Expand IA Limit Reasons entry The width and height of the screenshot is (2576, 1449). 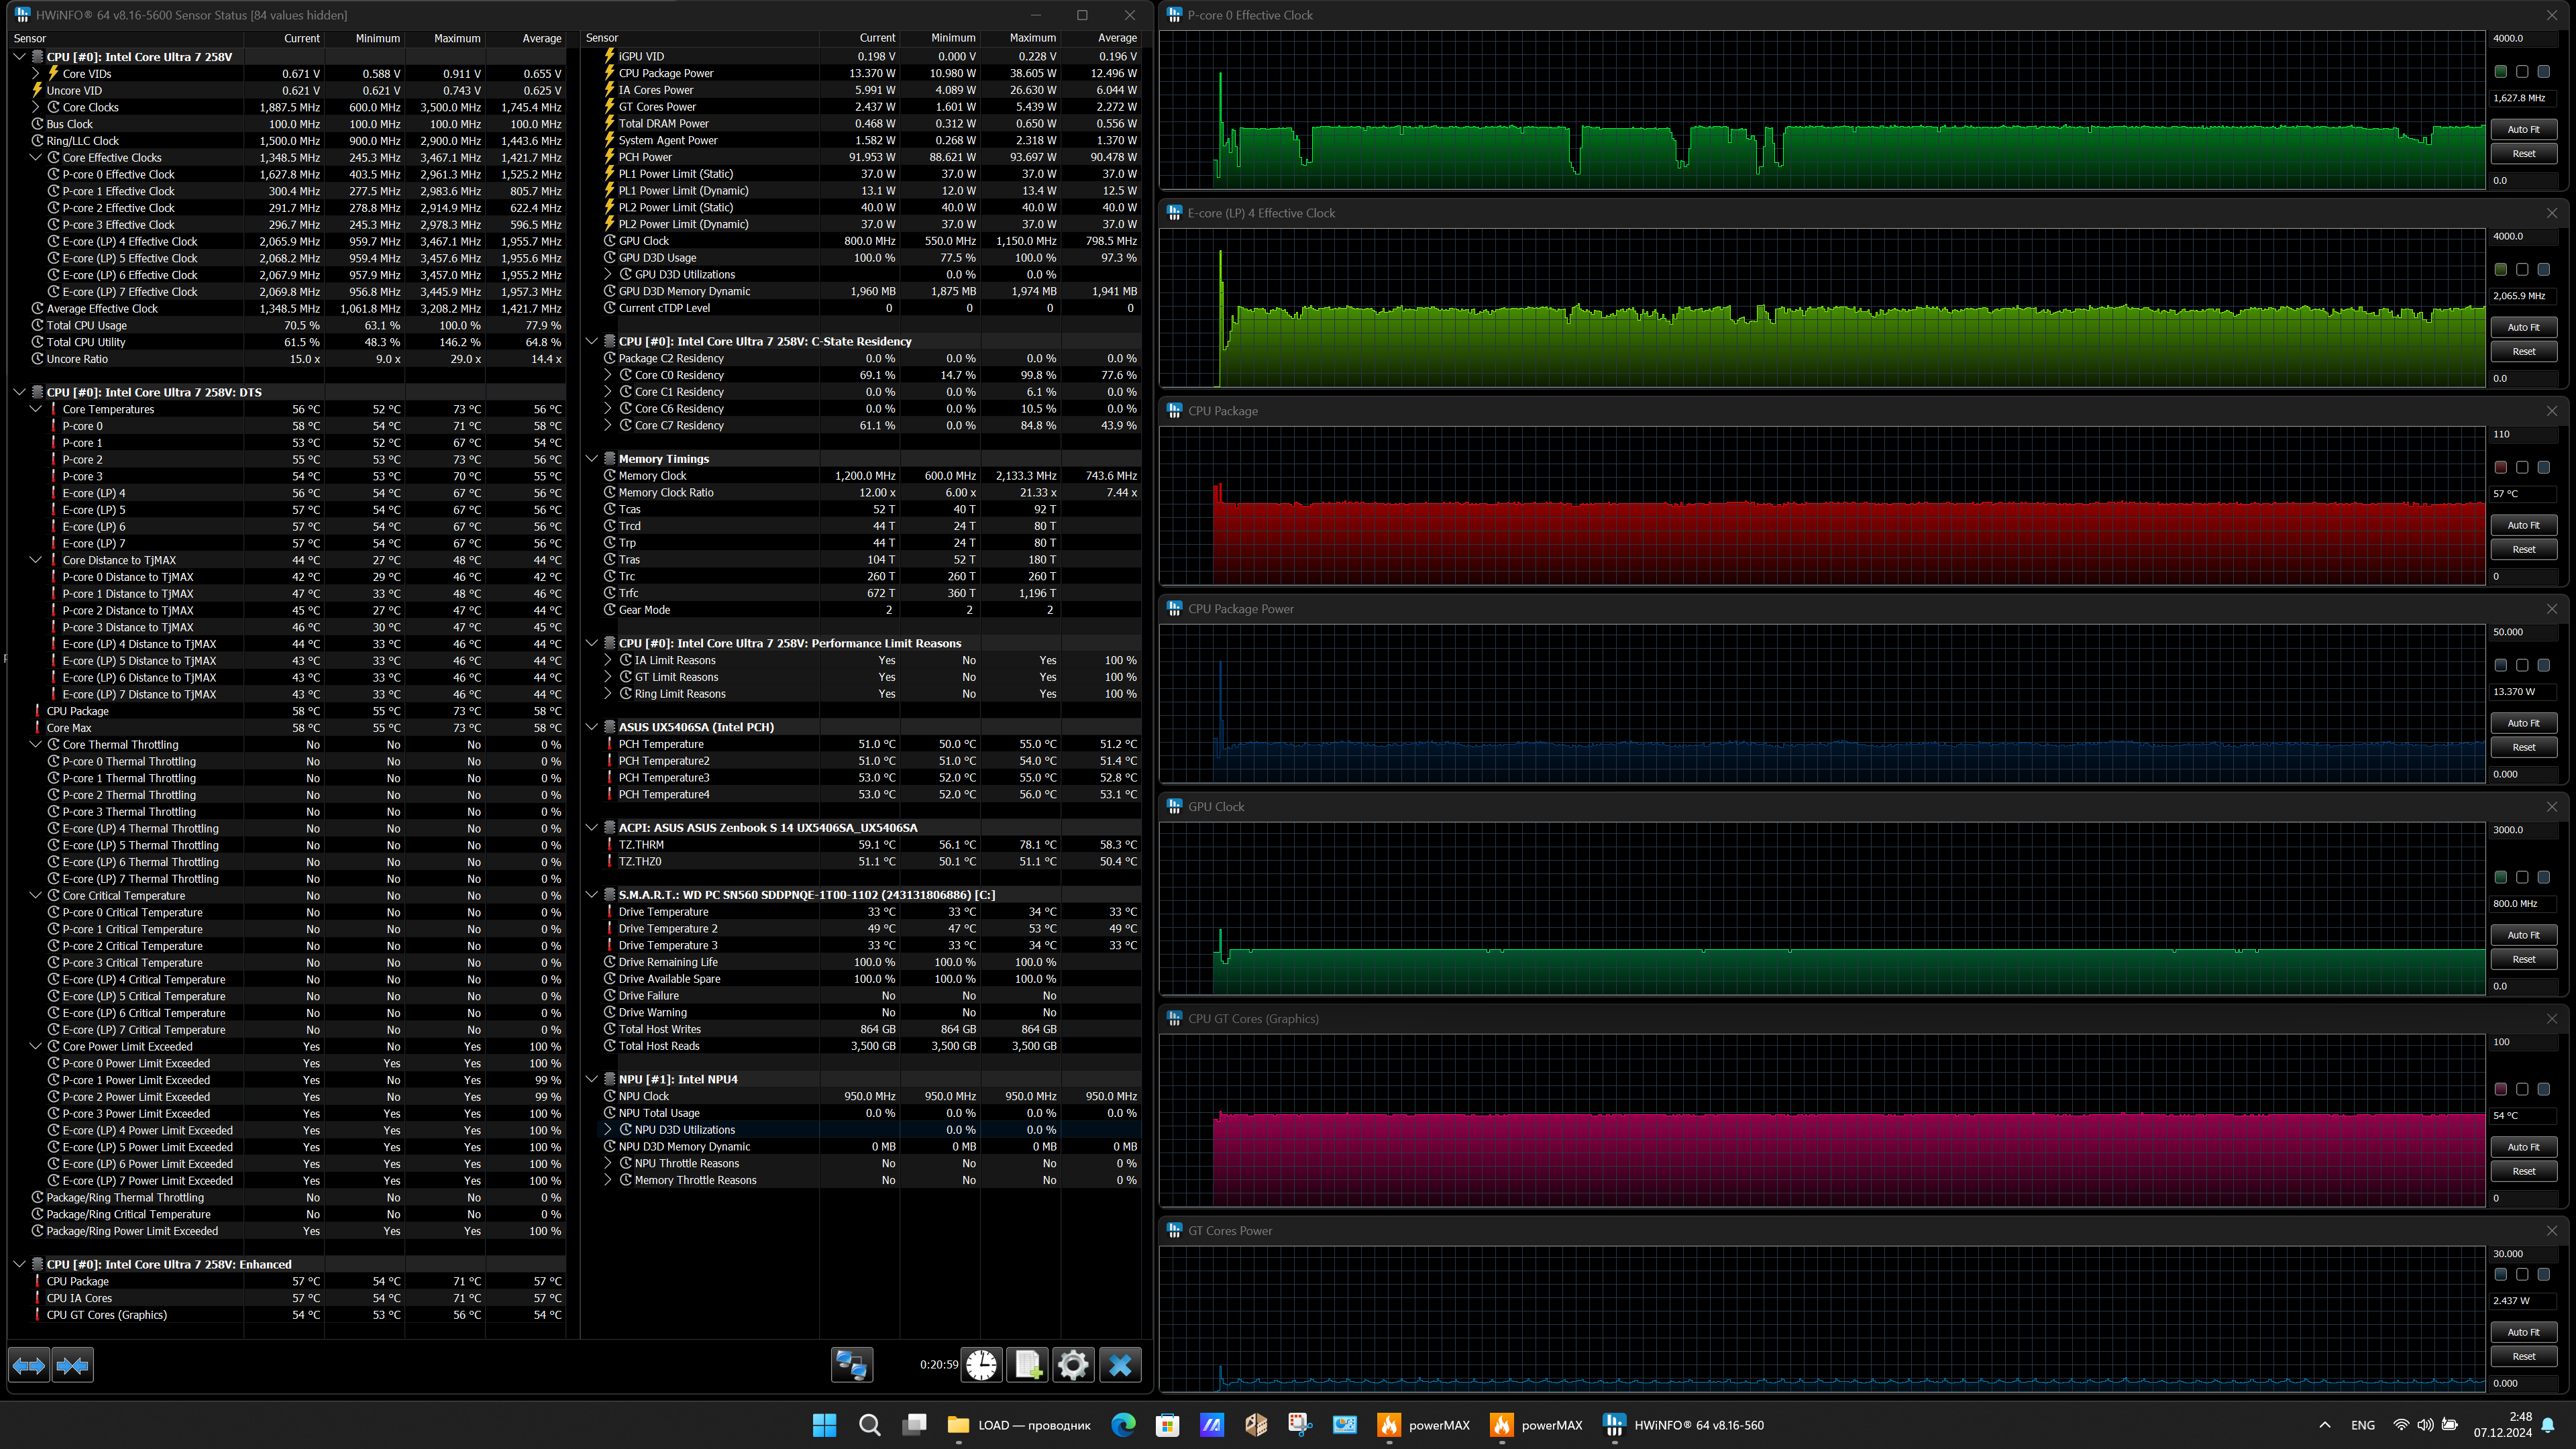pyautogui.click(x=608, y=660)
